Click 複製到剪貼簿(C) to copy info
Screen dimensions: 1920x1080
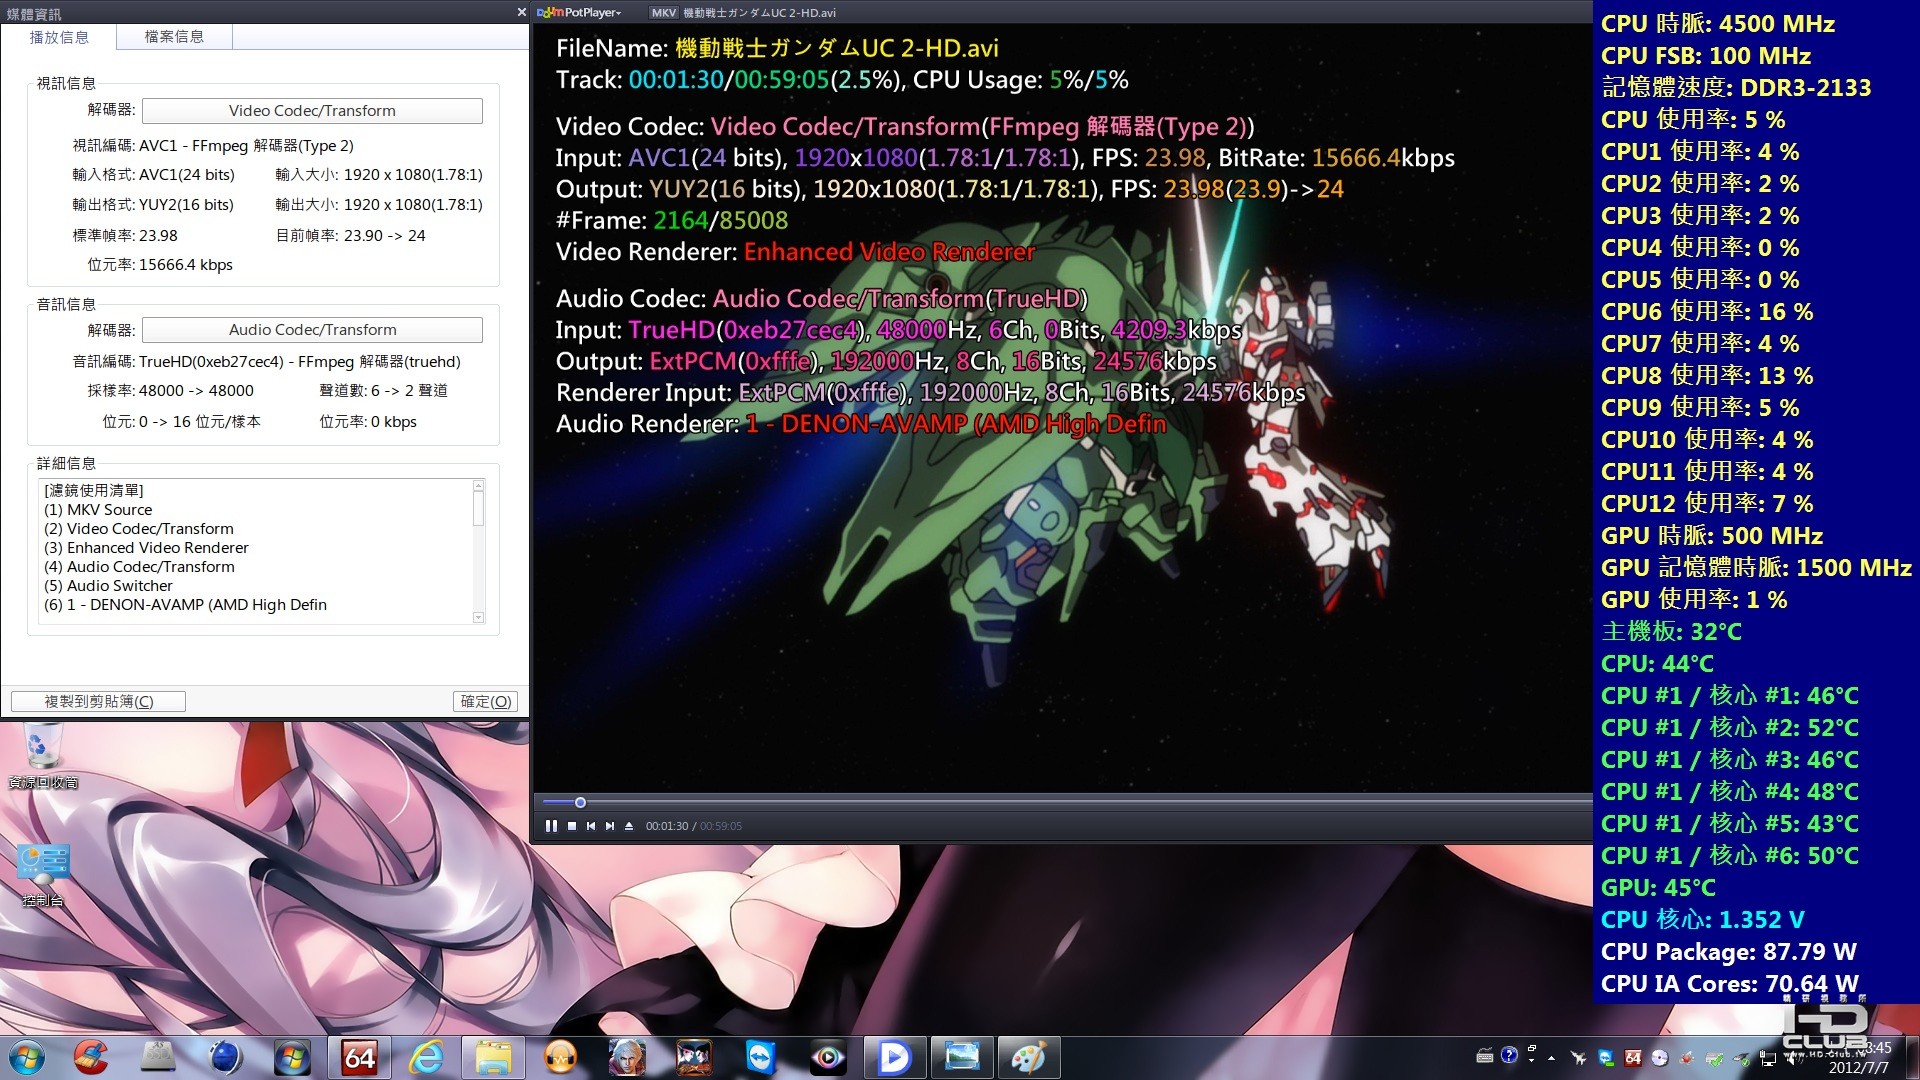coord(98,702)
